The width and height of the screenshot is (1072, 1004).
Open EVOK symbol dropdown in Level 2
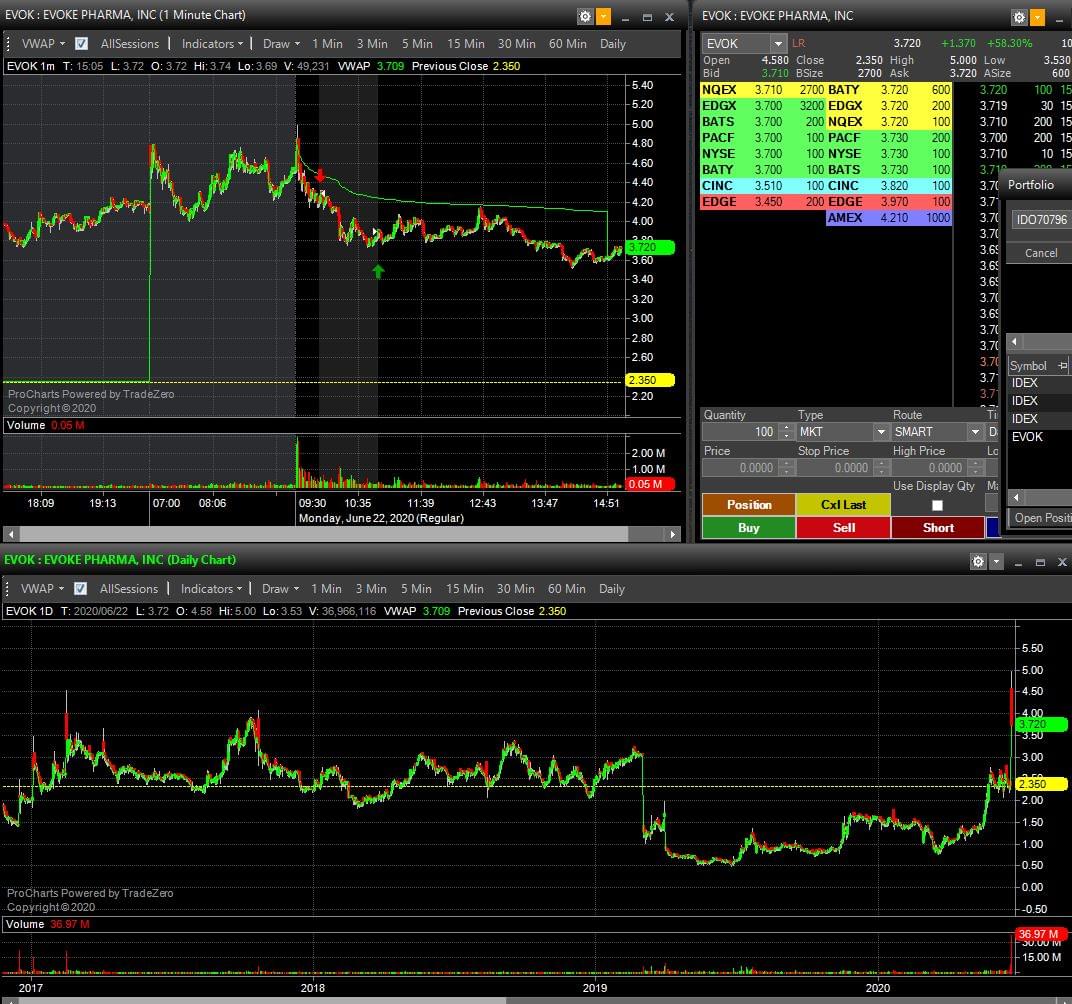click(778, 44)
